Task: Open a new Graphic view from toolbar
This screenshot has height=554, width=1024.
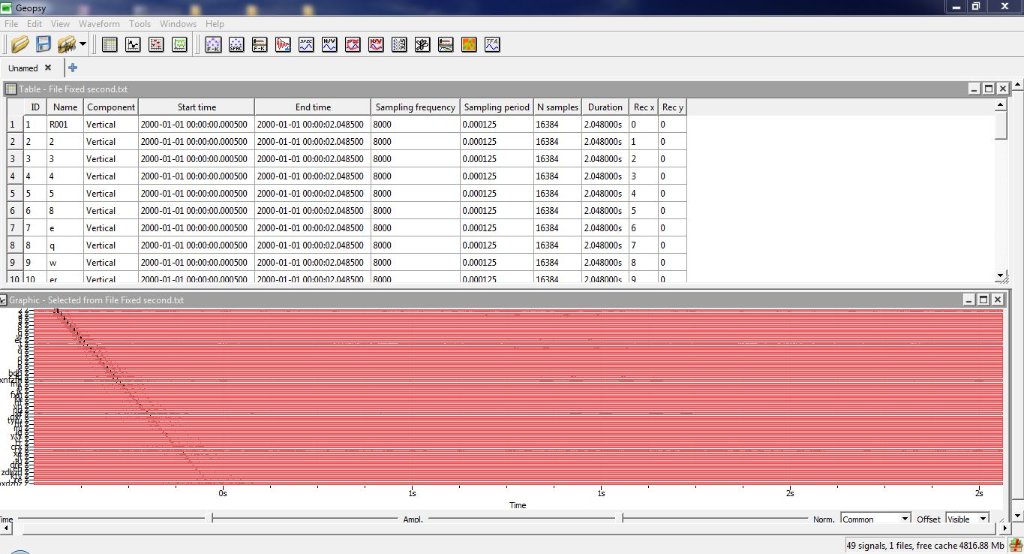Action: click(132, 44)
